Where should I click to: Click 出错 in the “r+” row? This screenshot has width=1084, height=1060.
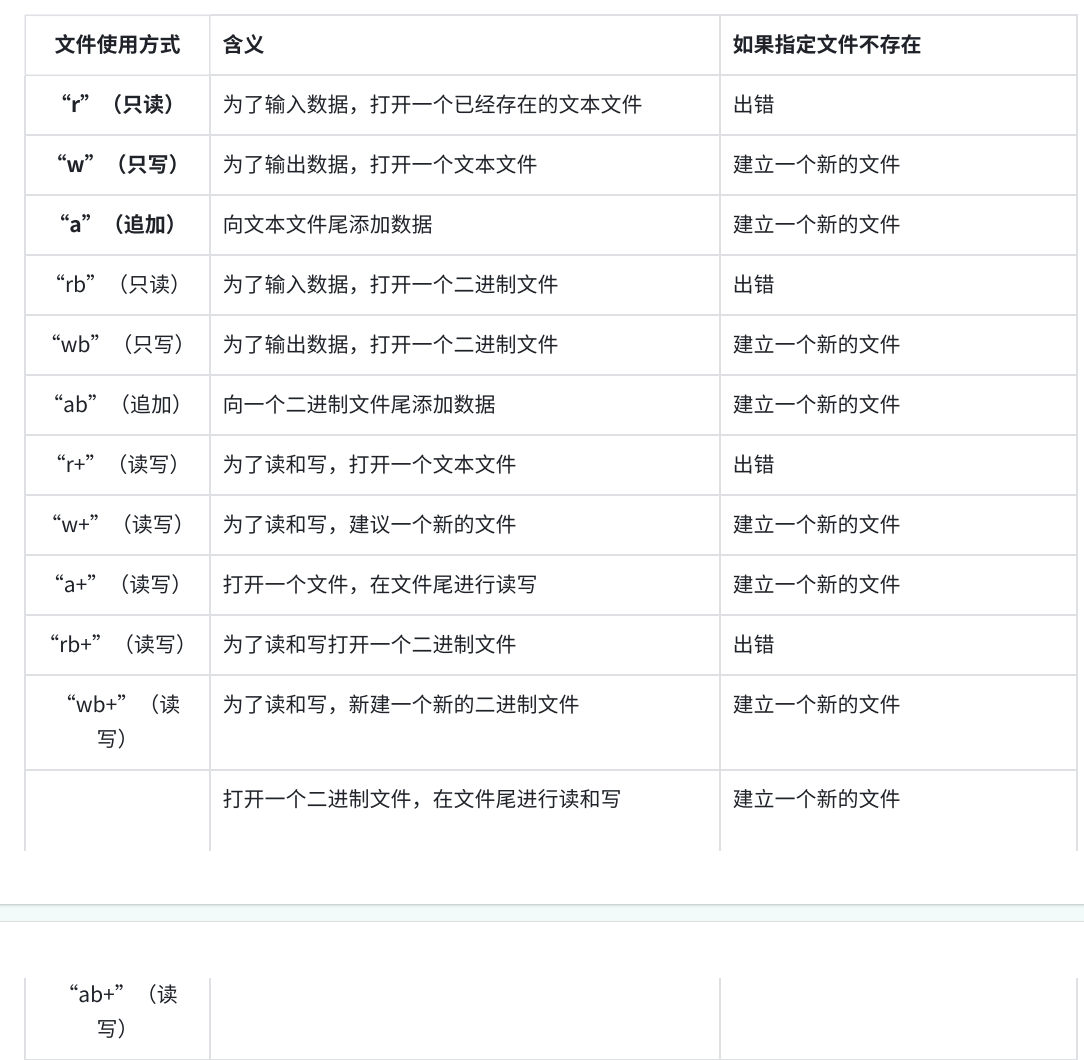(x=754, y=464)
